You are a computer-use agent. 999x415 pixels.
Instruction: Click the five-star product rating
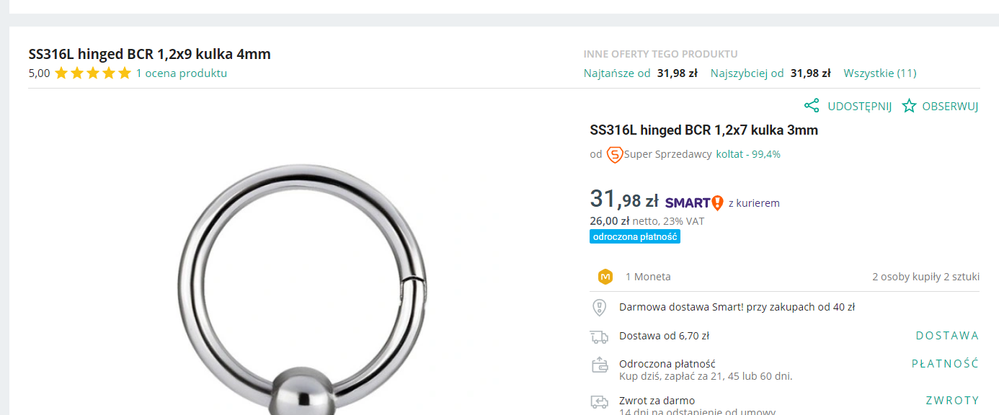pos(93,73)
